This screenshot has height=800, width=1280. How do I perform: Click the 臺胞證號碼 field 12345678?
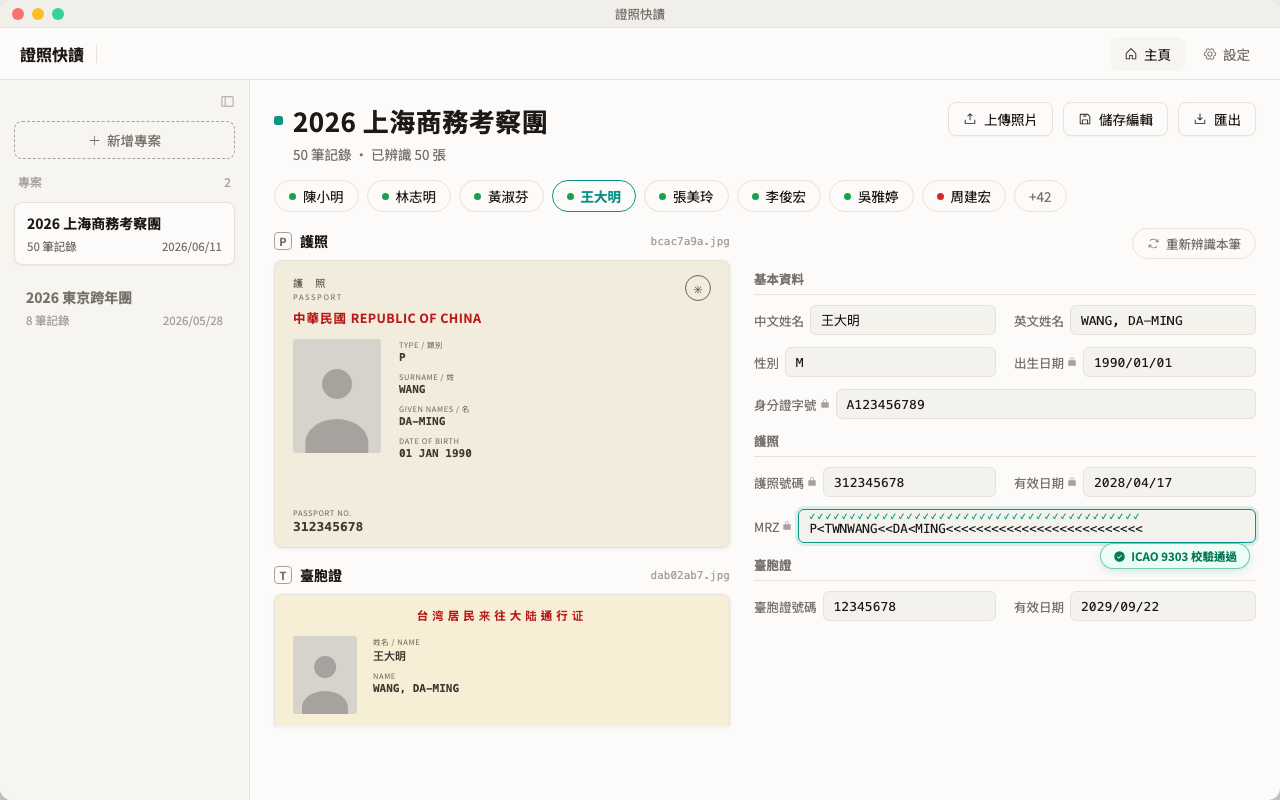(x=909, y=606)
